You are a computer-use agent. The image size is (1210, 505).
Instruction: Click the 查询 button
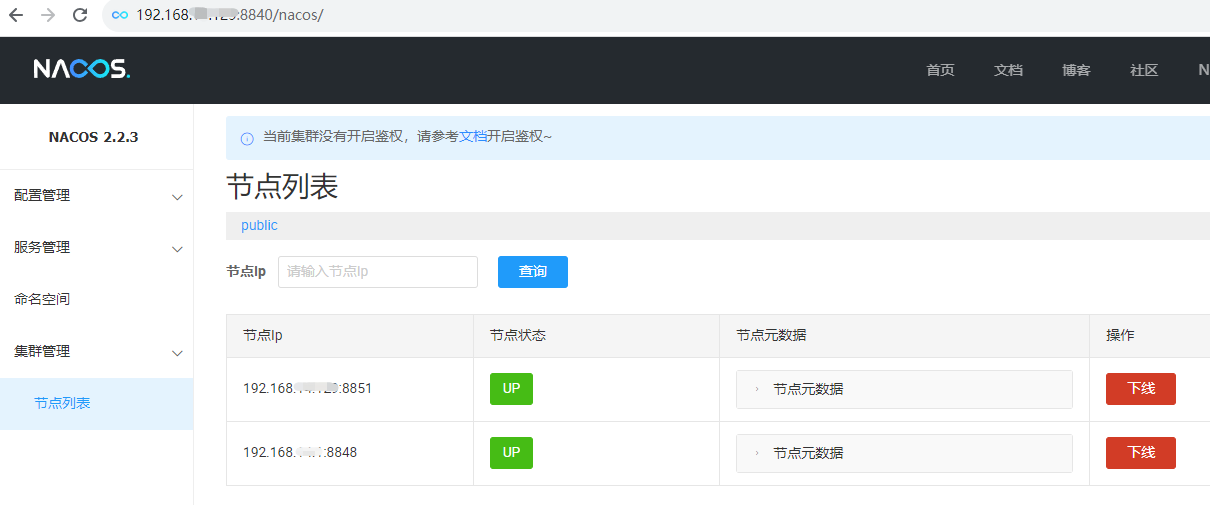coord(533,272)
